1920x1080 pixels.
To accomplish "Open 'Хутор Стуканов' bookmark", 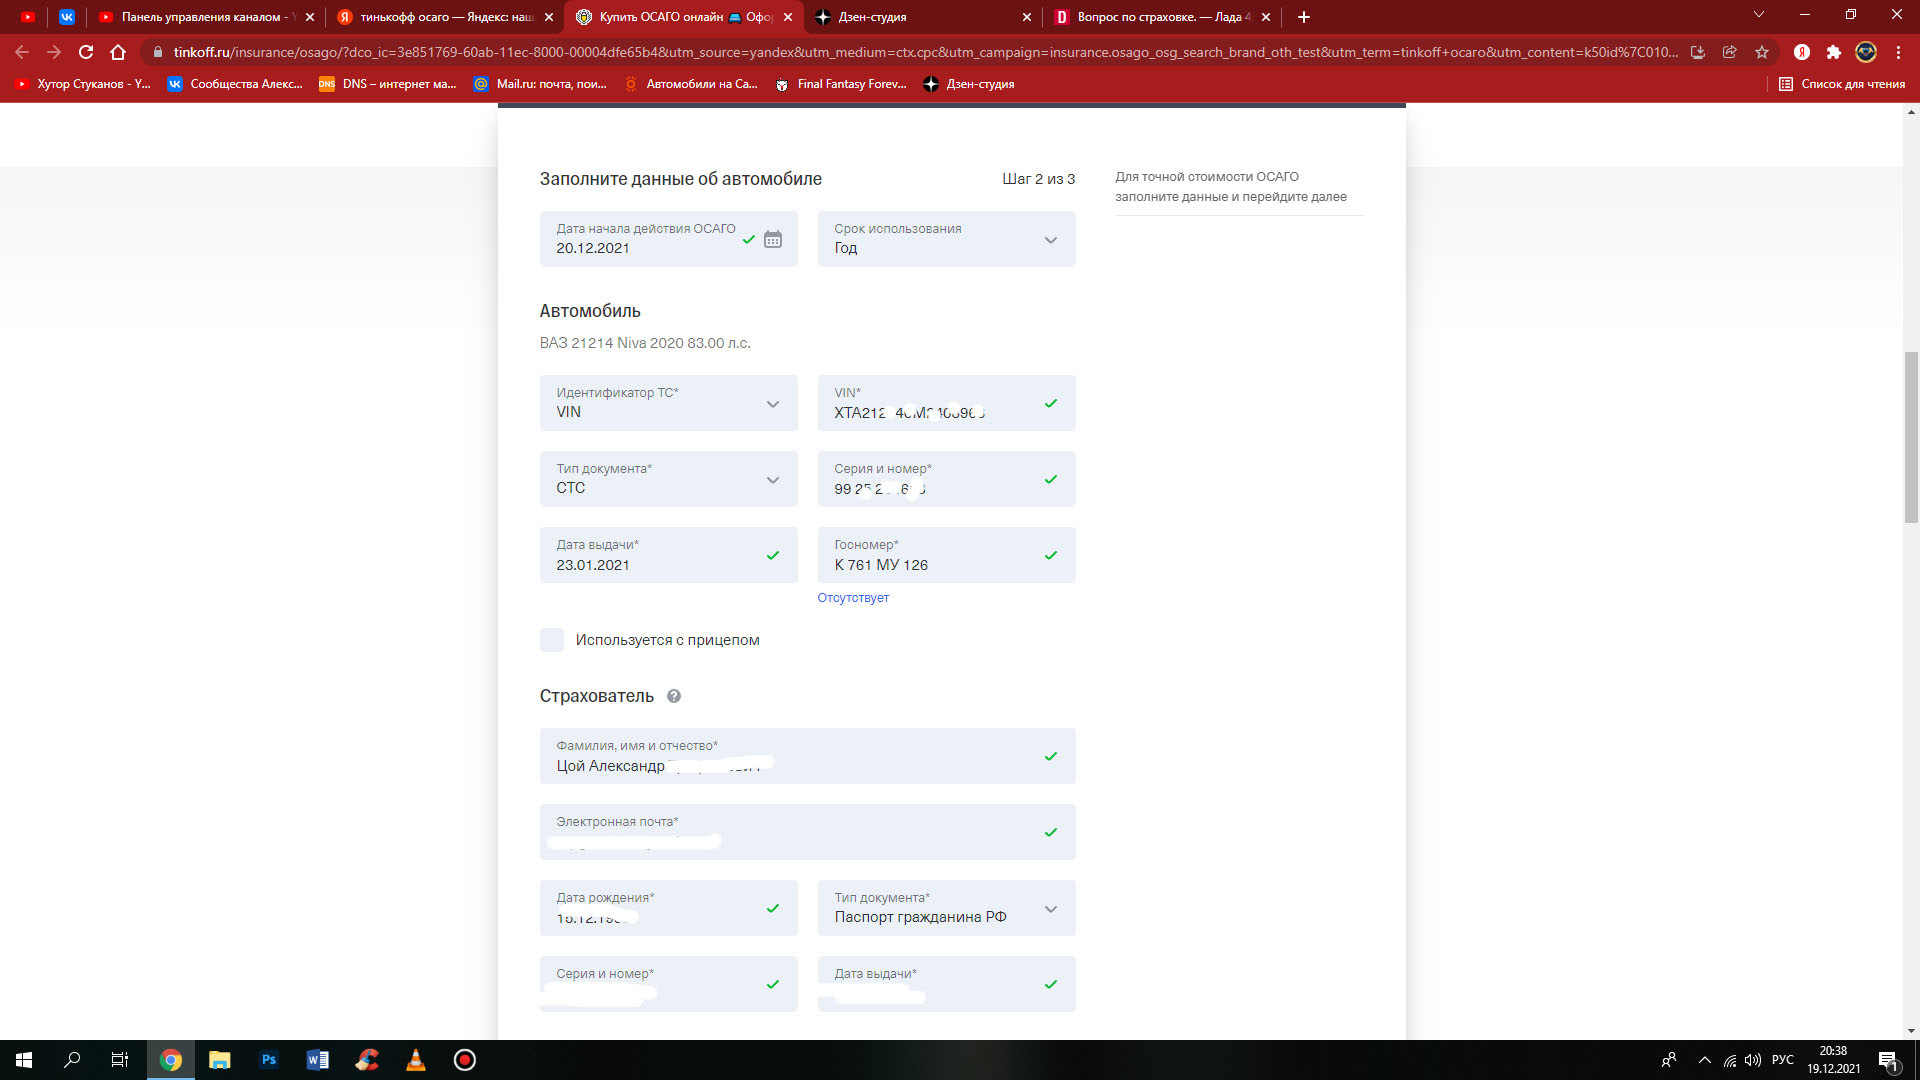I will pos(83,84).
